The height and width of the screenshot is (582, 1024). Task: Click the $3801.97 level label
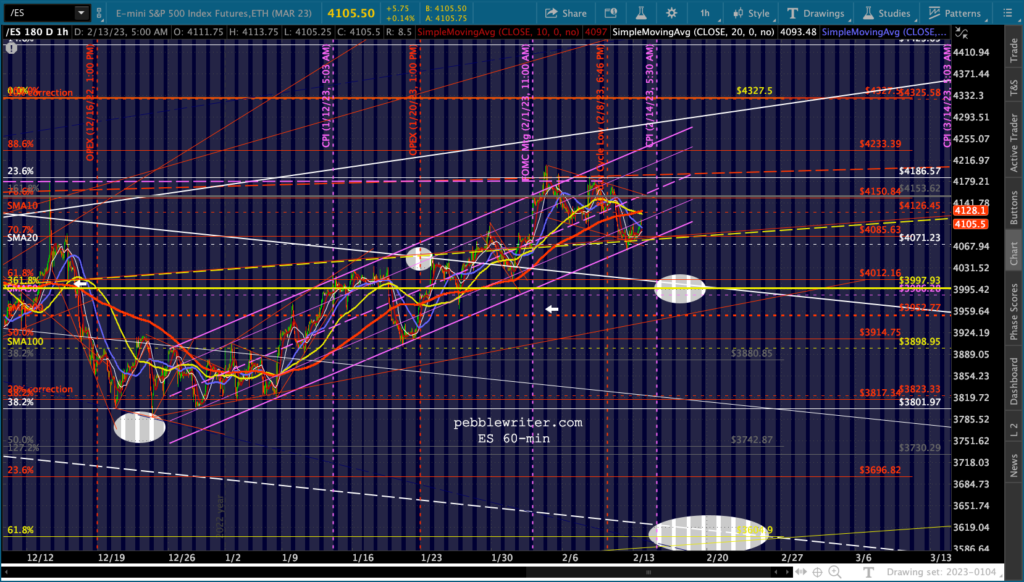coord(920,402)
